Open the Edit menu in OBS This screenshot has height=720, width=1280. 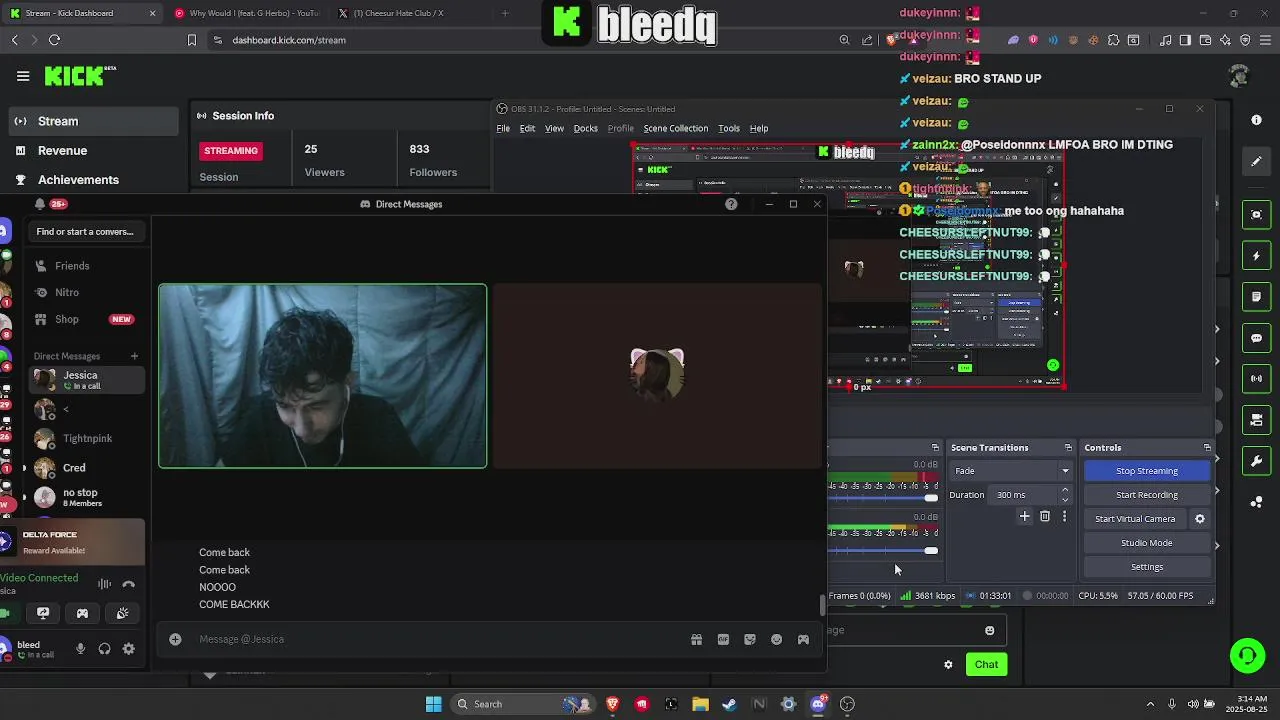tap(527, 128)
